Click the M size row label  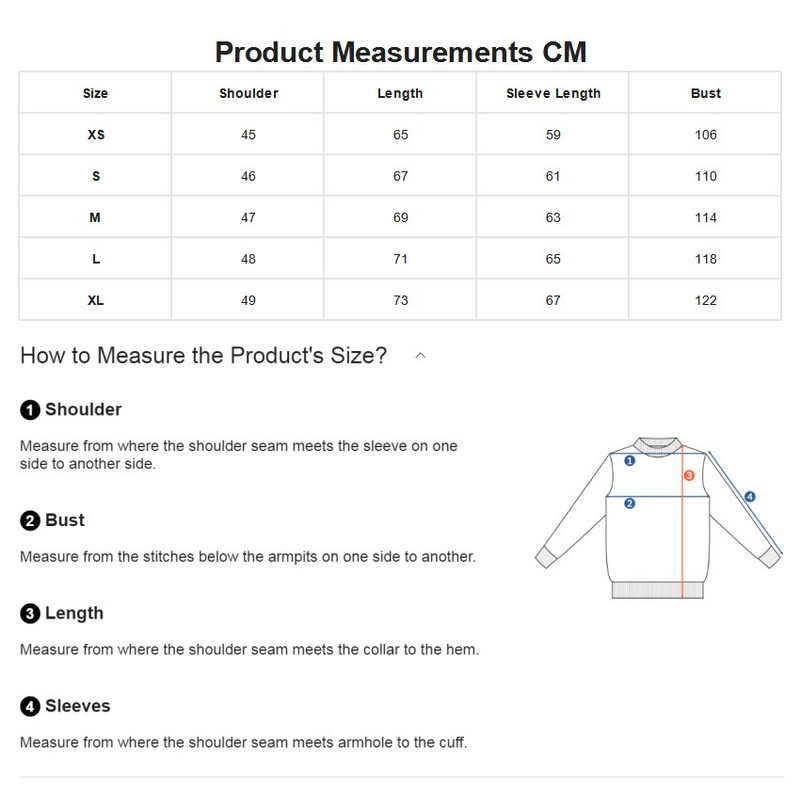point(95,217)
